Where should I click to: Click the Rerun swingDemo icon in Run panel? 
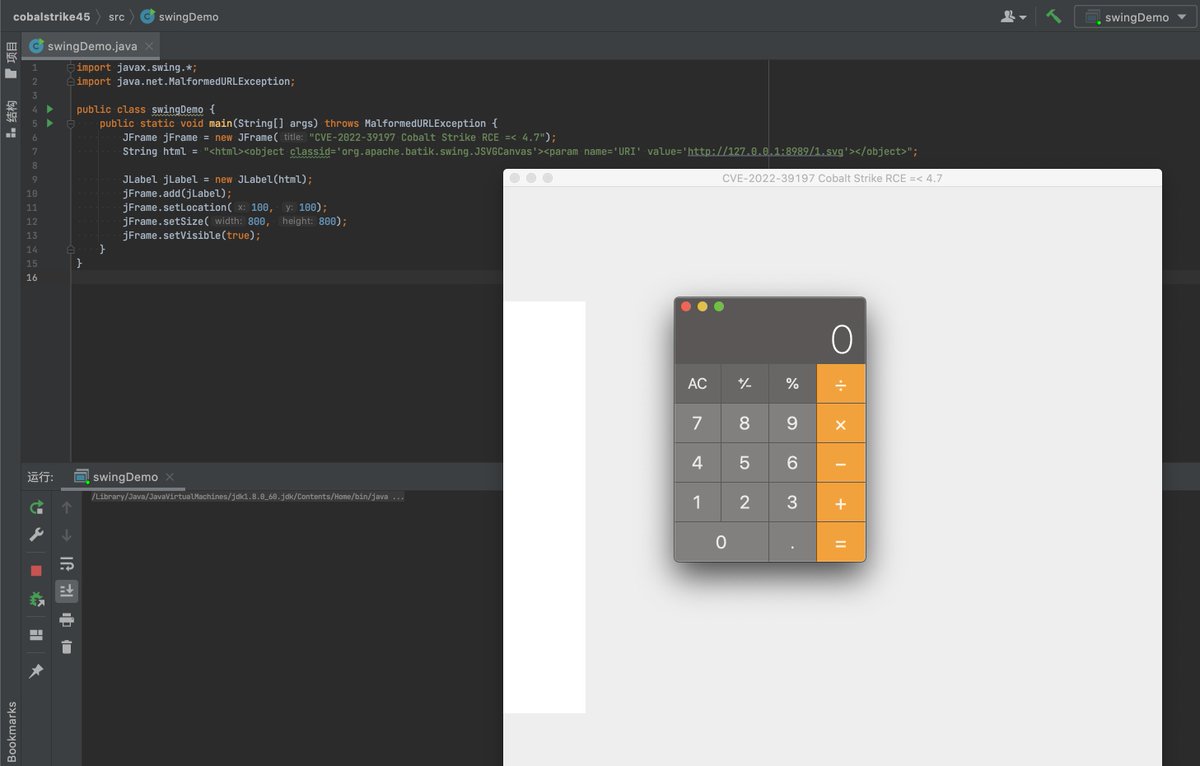click(x=36, y=507)
